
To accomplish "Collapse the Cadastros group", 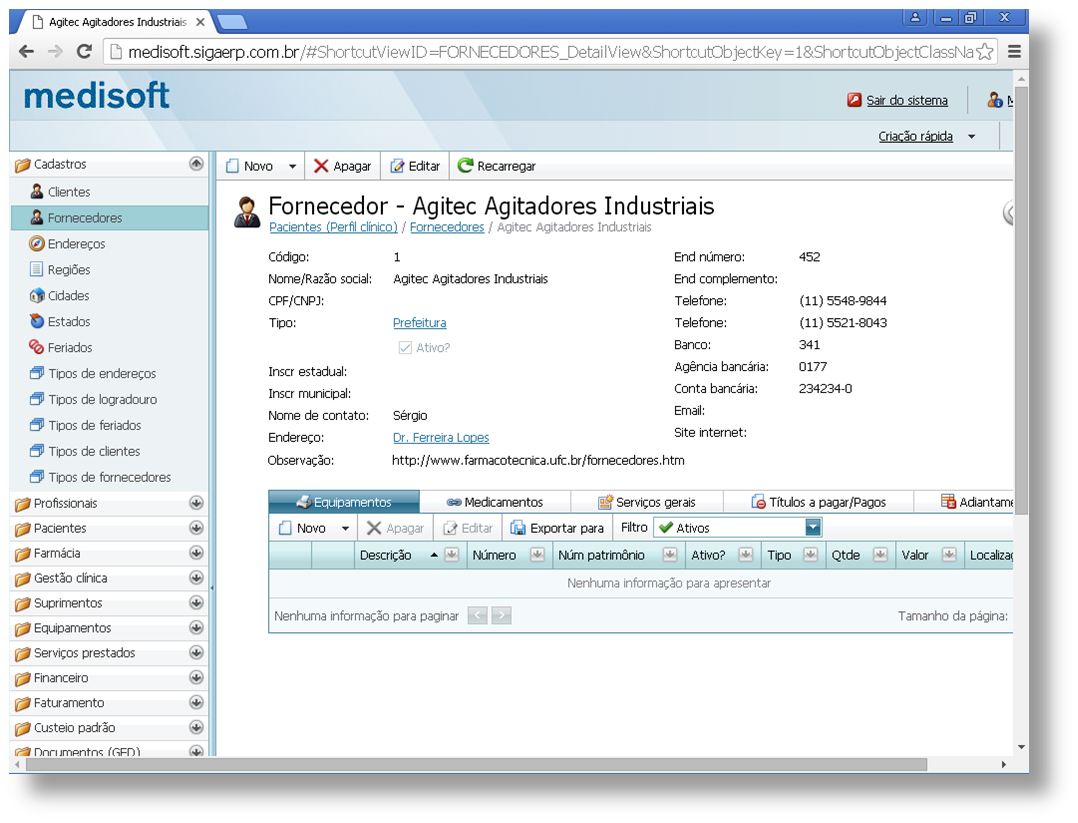I will coord(197,164).
